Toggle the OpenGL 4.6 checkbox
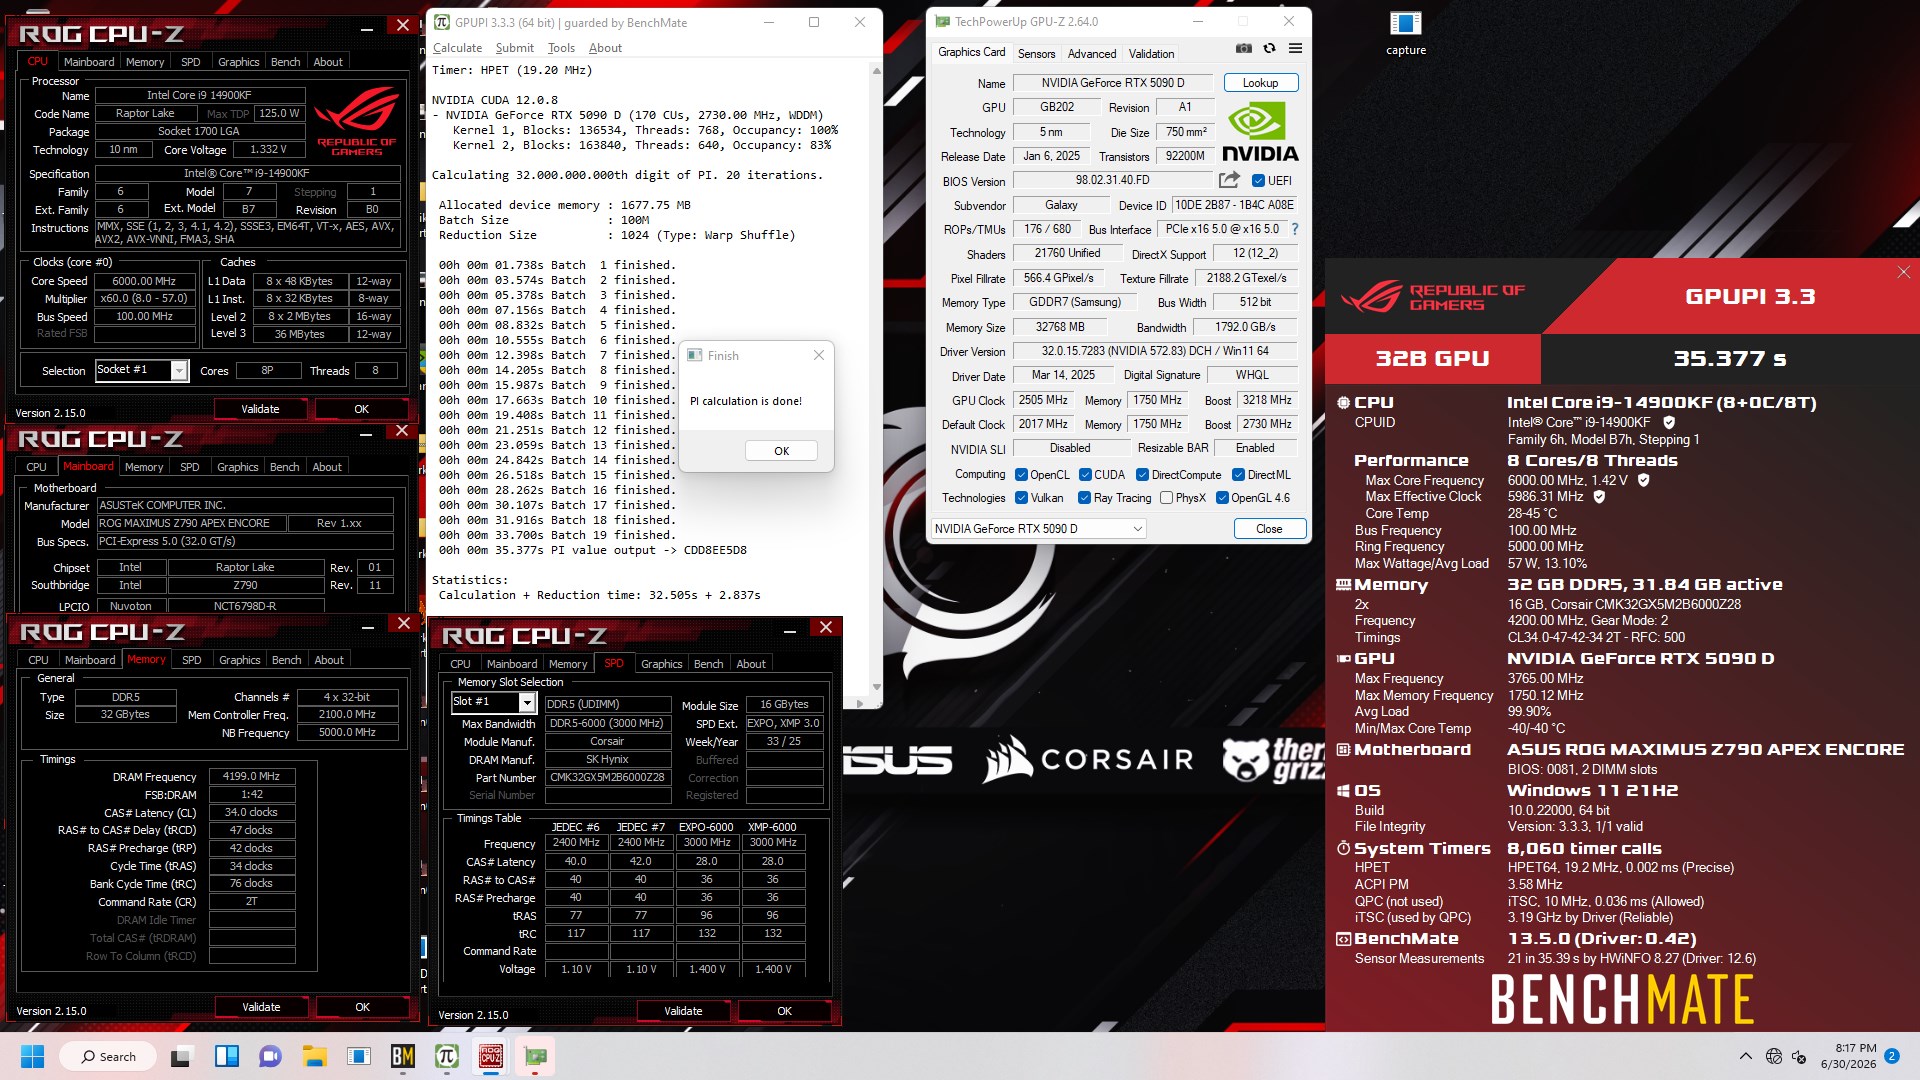The height and width of the screenshot is (1080, 1920). pyautogui.click(x=1222, y=498)
